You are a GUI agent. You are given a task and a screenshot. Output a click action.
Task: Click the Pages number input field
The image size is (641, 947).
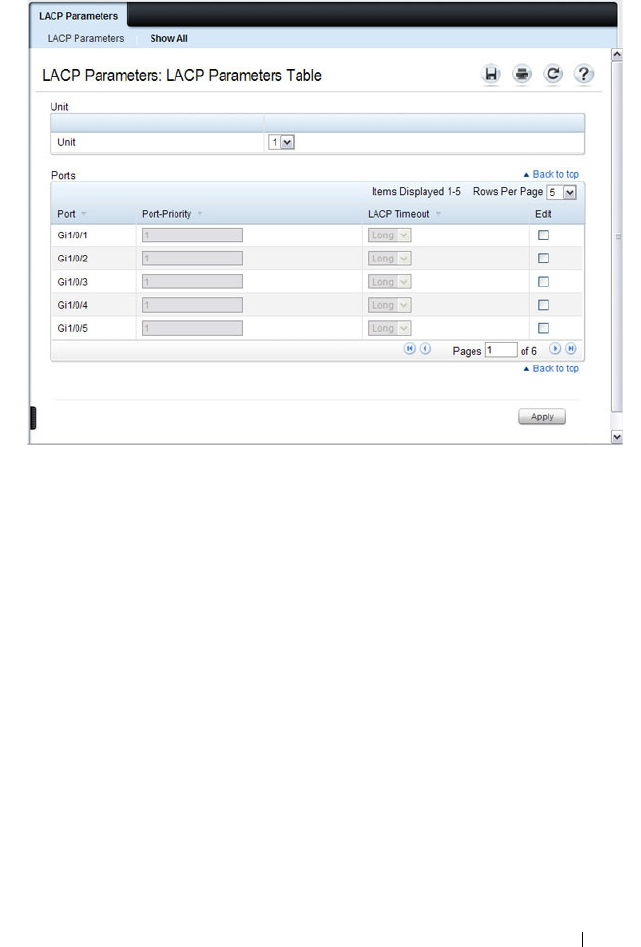tap(501, 350)
